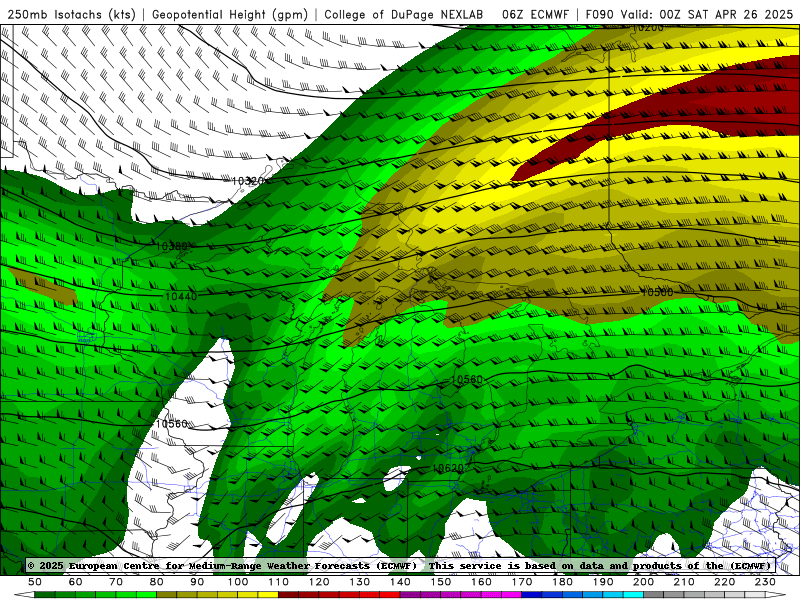Click the 10620 height contour label
This screenshot has width=800, height=600.
(447, 468)
